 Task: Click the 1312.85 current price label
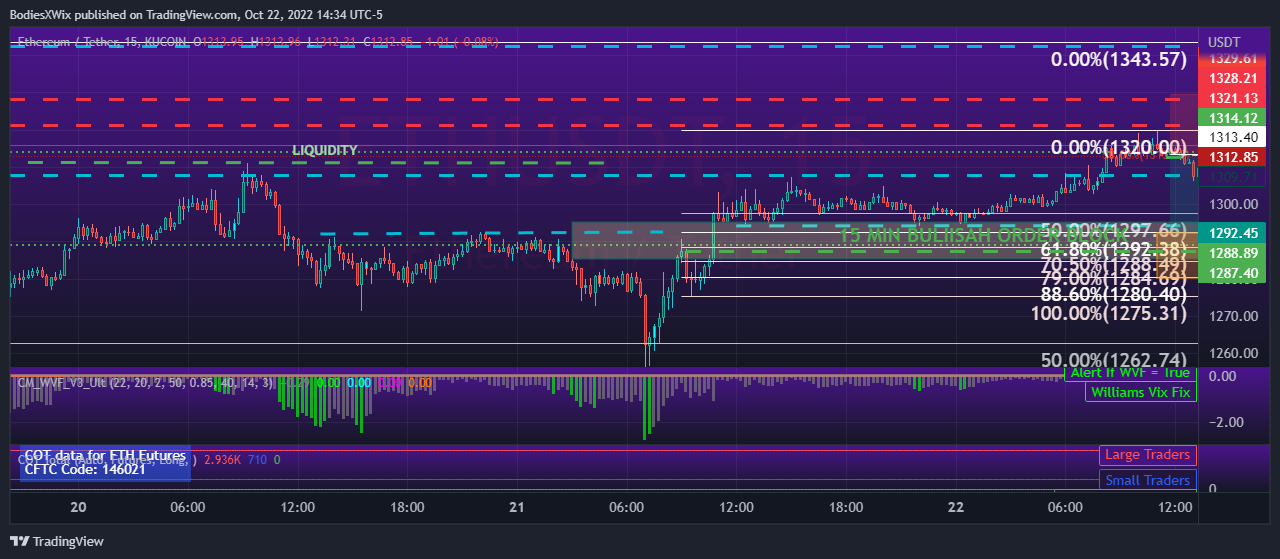1232,157
